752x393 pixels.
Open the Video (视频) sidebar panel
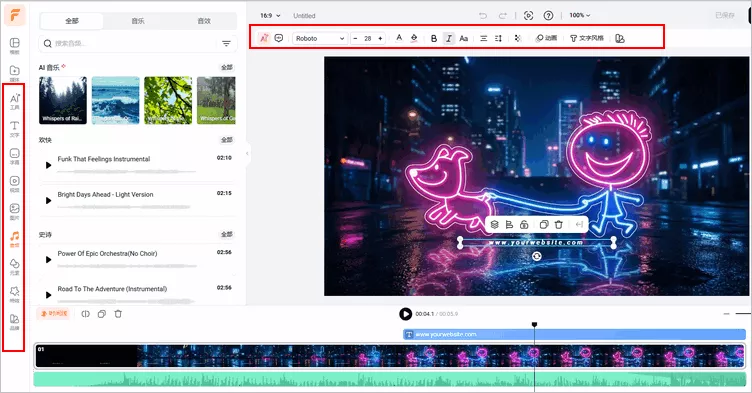click(x=14, y=184)
